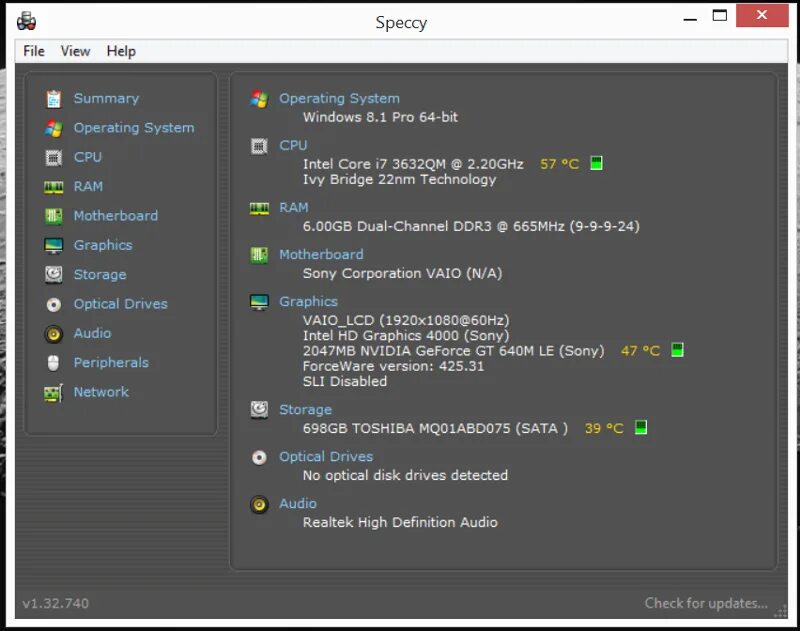Click the Motherboard icon in sidebar

[x=54, y=216]
